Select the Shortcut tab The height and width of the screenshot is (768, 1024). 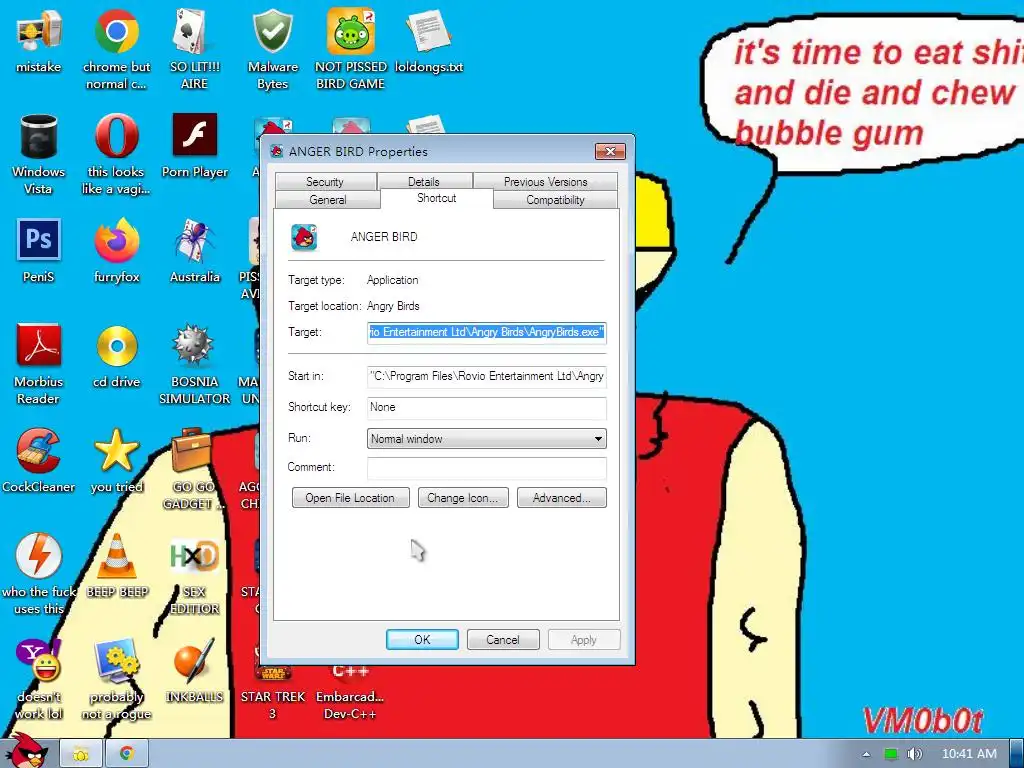[436, 199]
